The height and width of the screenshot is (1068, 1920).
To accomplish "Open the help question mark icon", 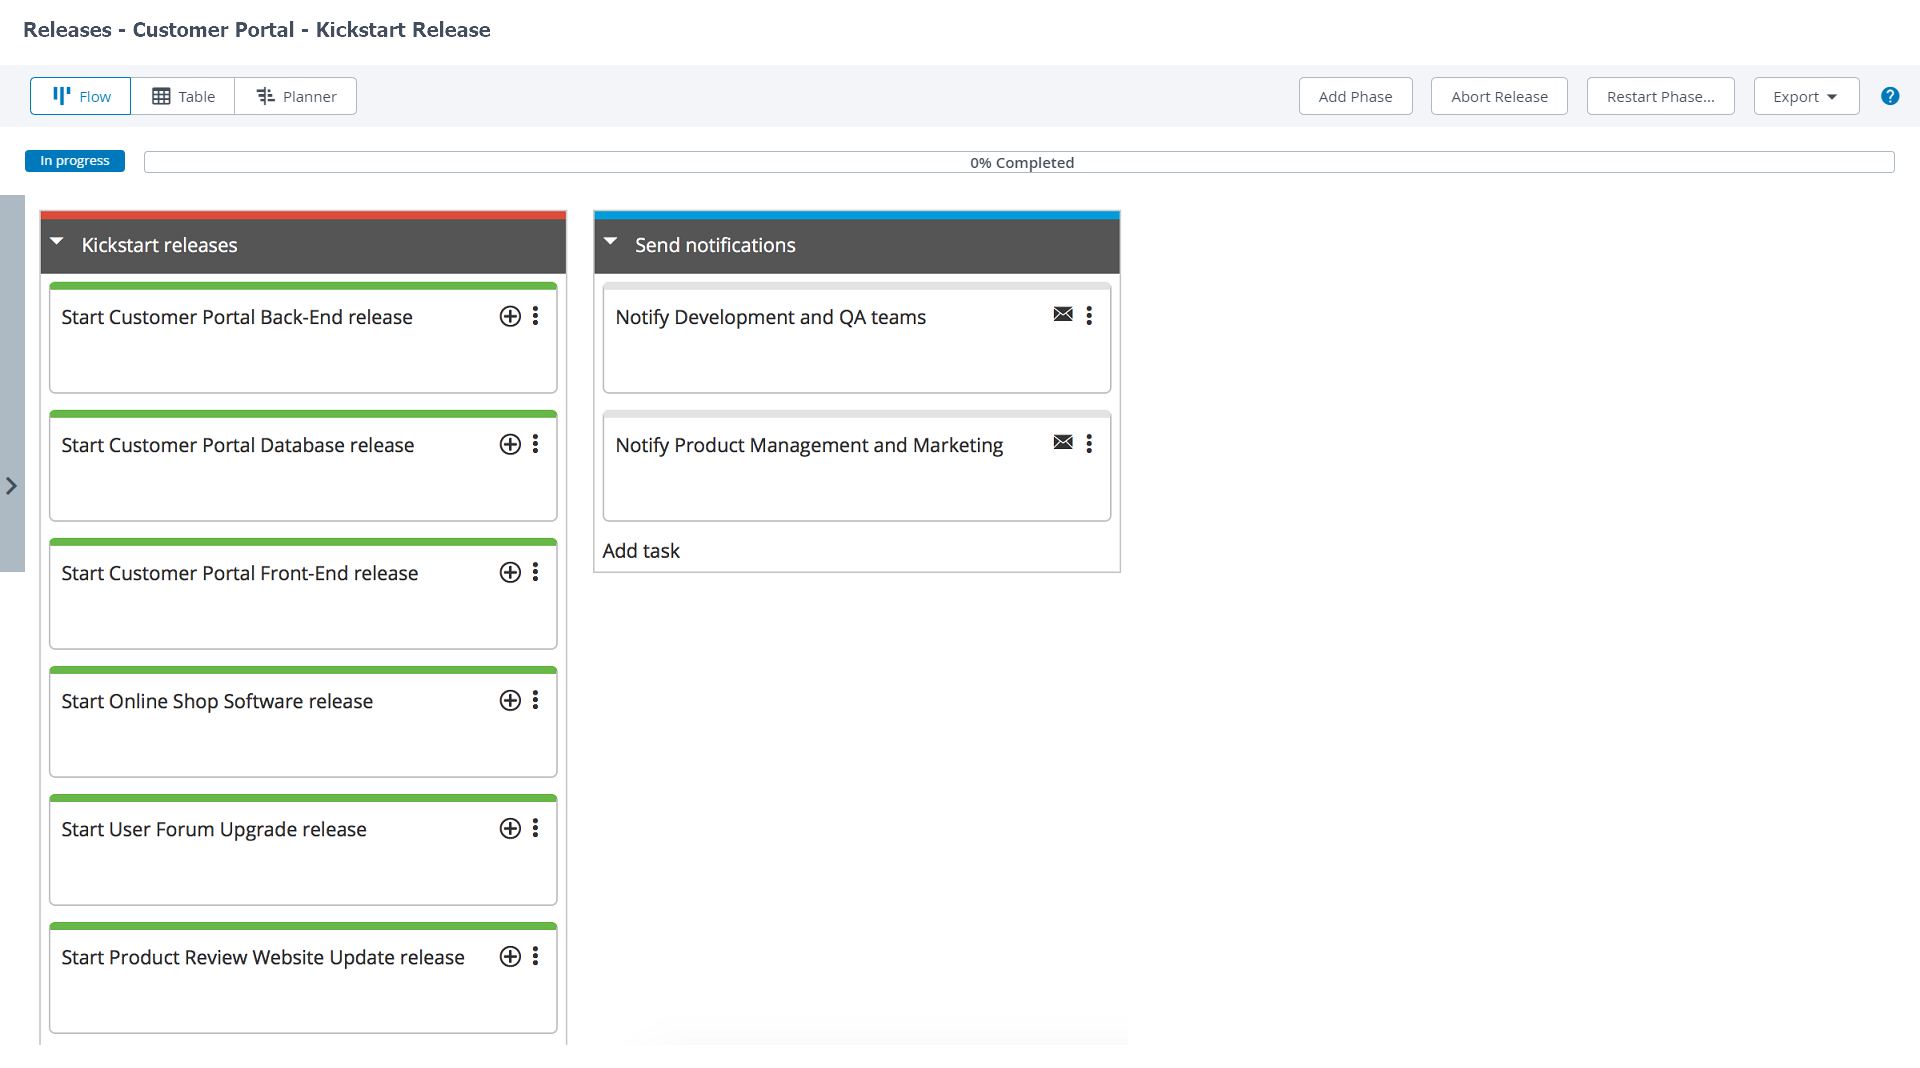I will click(1890, 96).
